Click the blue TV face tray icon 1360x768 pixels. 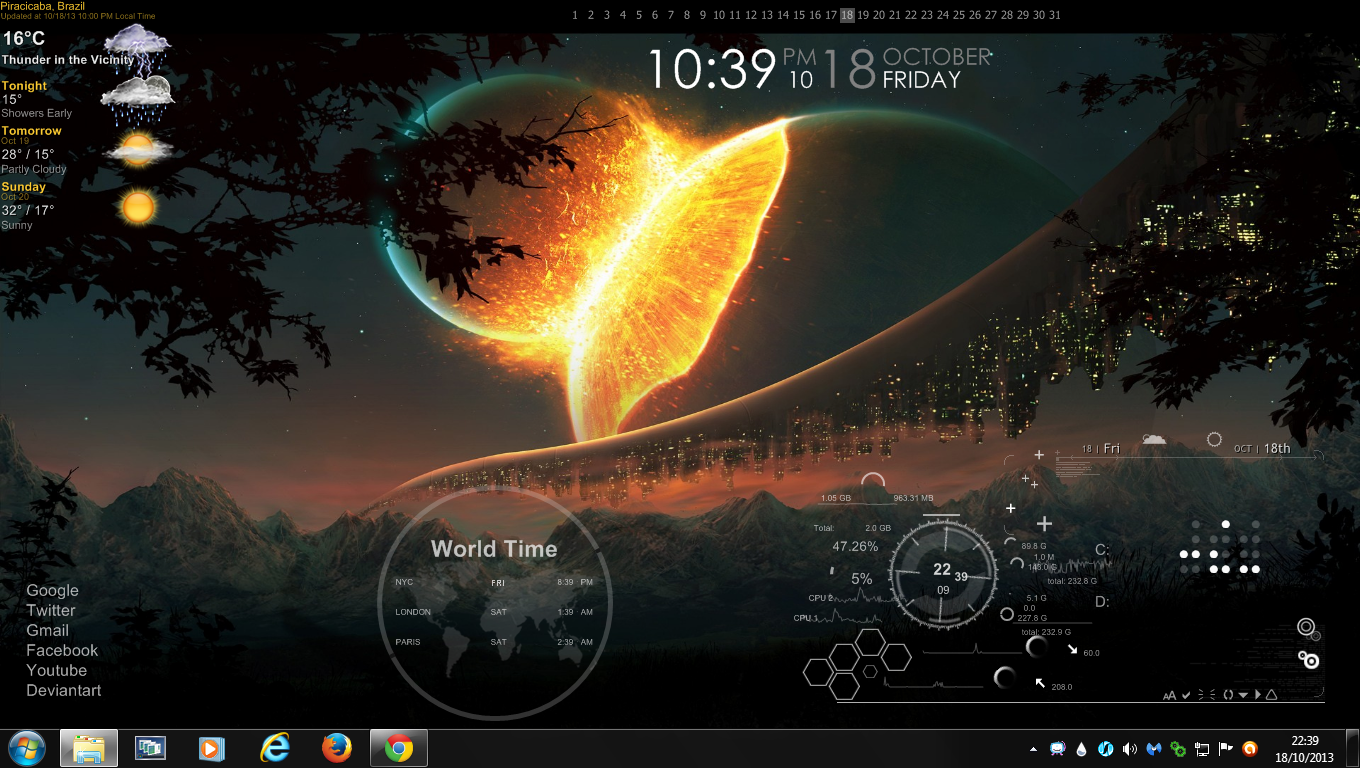point(1057,748)
